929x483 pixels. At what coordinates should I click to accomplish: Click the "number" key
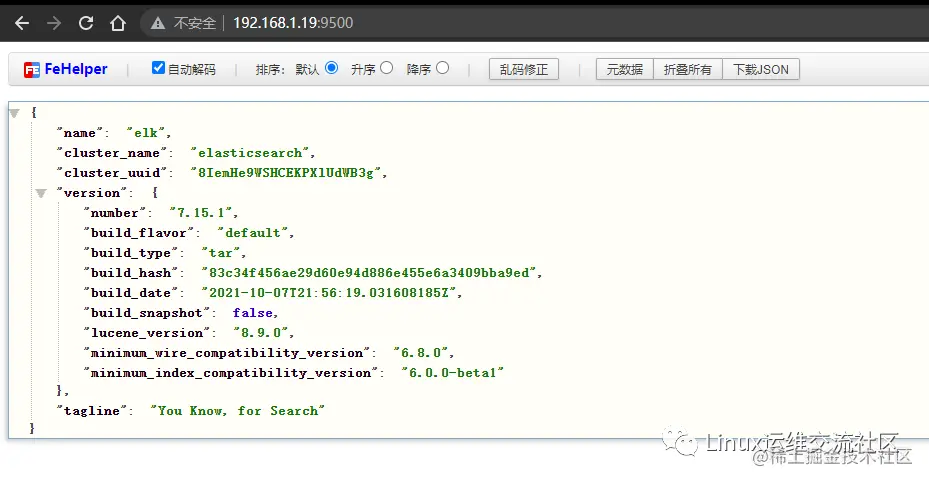pyautogui.click(x=114, y=213)
